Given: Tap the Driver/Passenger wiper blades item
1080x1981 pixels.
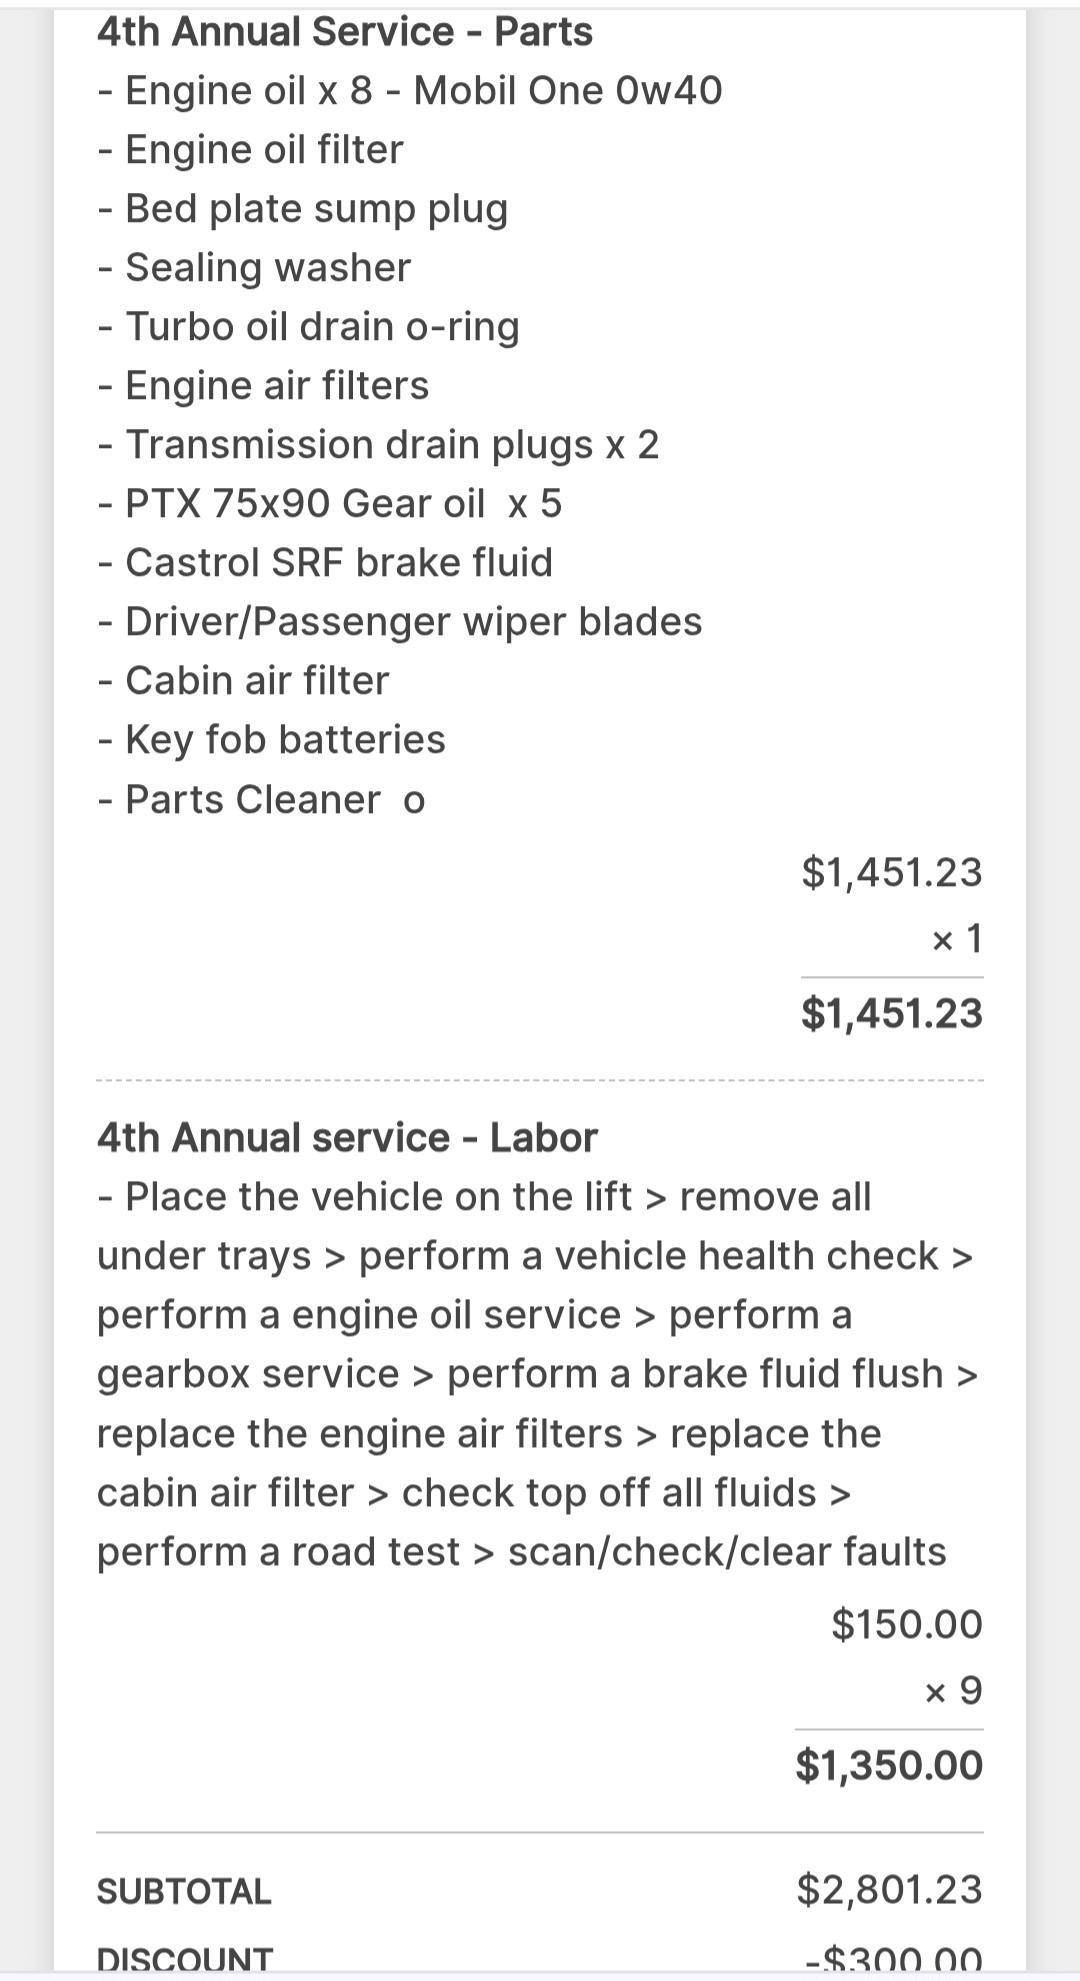Looking at the screenshot, I should coord(400,622).
